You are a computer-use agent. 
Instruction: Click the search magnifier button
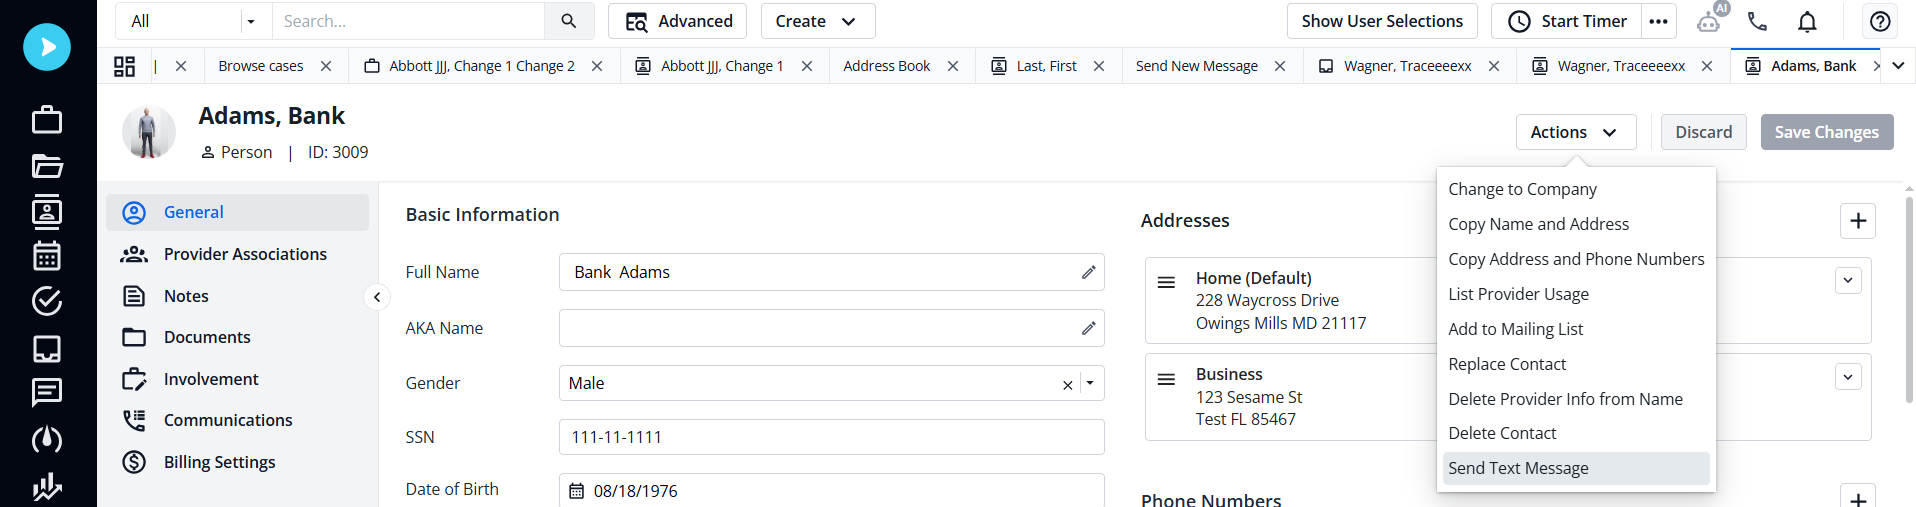click(x=569, y=21)
